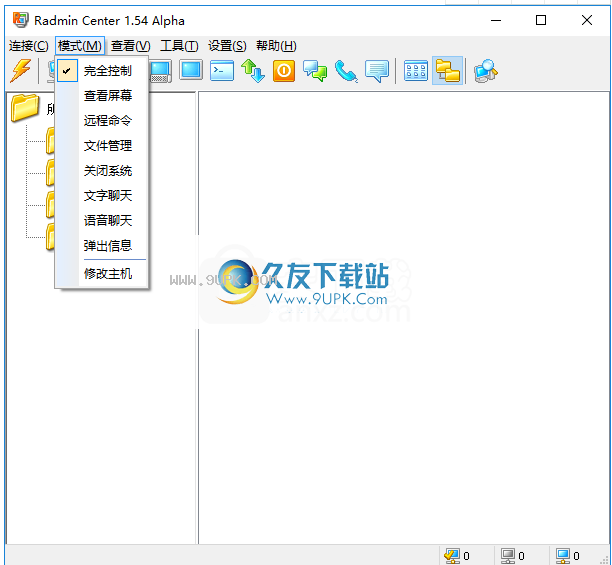Open file transfer with green-blue arrows icon

(253, 71)
